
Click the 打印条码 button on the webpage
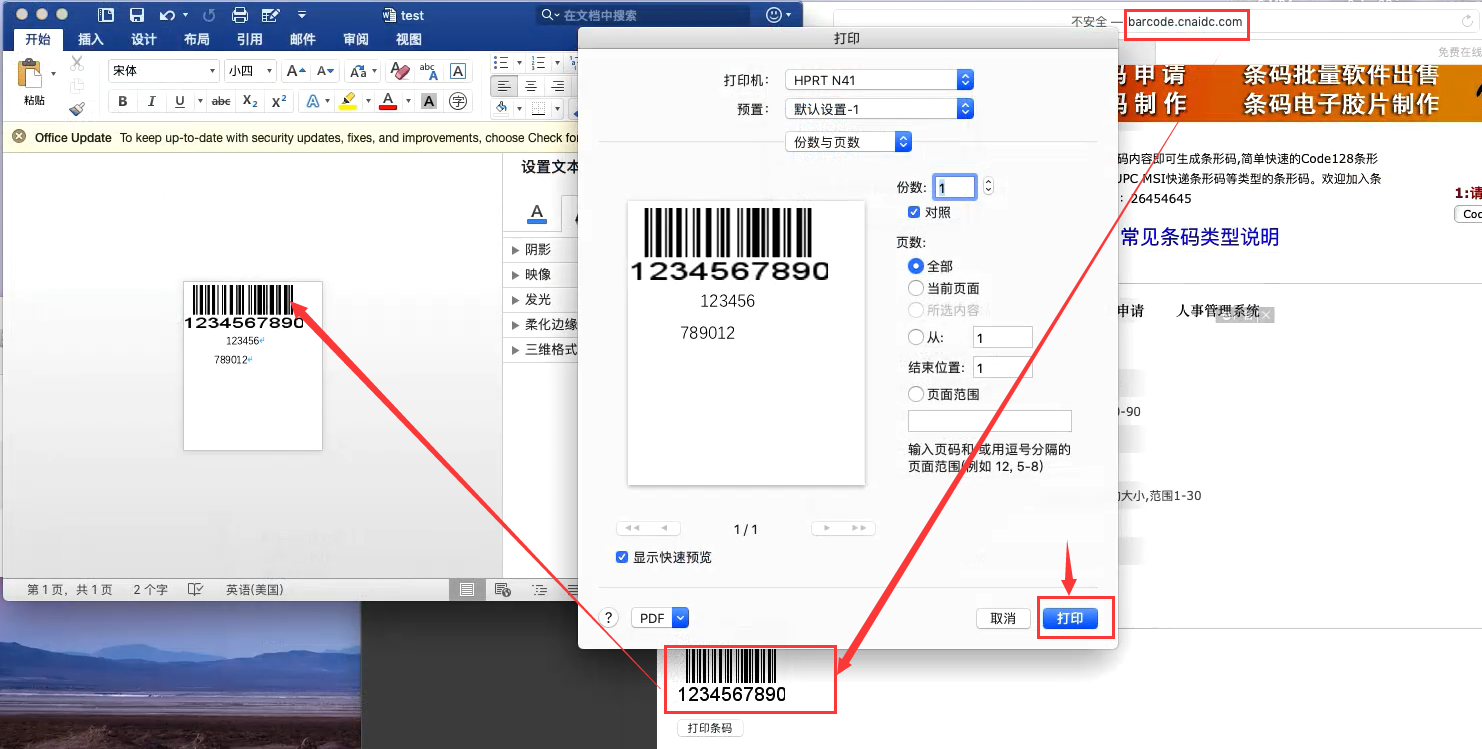tap(710, 728)
